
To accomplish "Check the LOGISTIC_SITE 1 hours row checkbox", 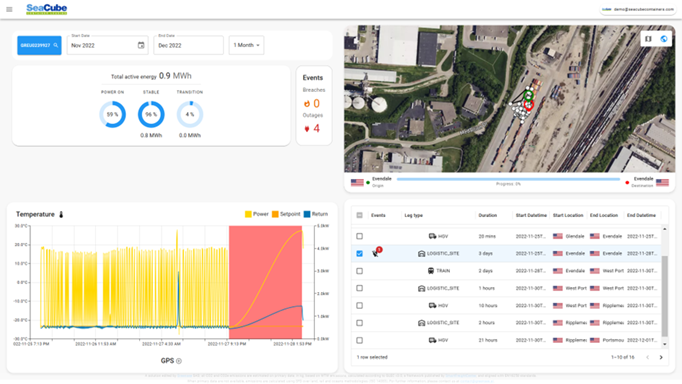I will tap(359, 288).
